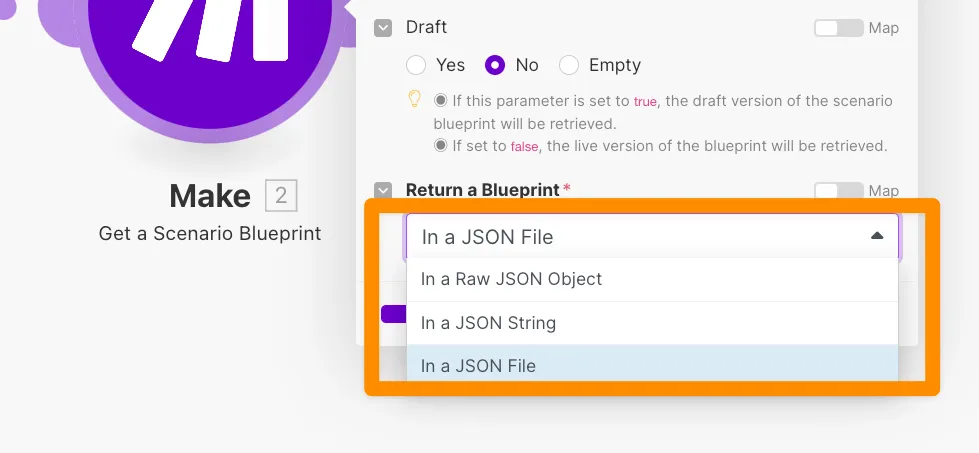
Task: Click the Draft parameter label
Action: click(x=427, y=28)
